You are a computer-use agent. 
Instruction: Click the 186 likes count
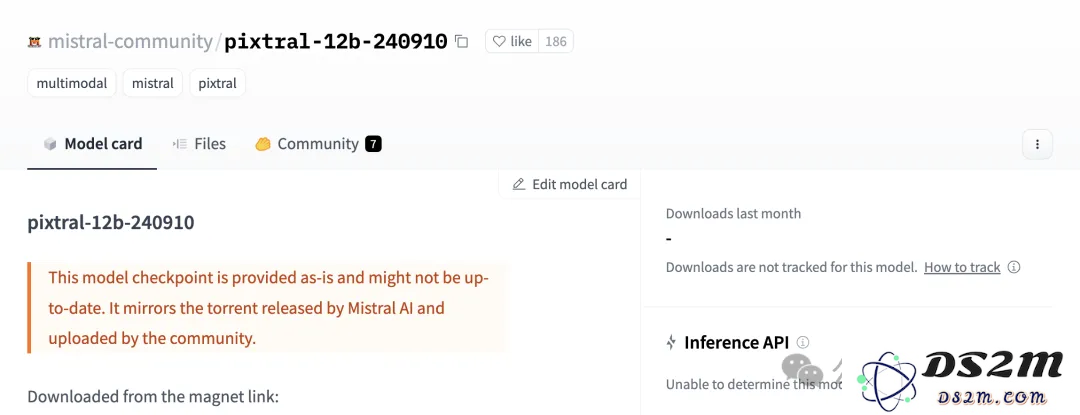[556, 41]
